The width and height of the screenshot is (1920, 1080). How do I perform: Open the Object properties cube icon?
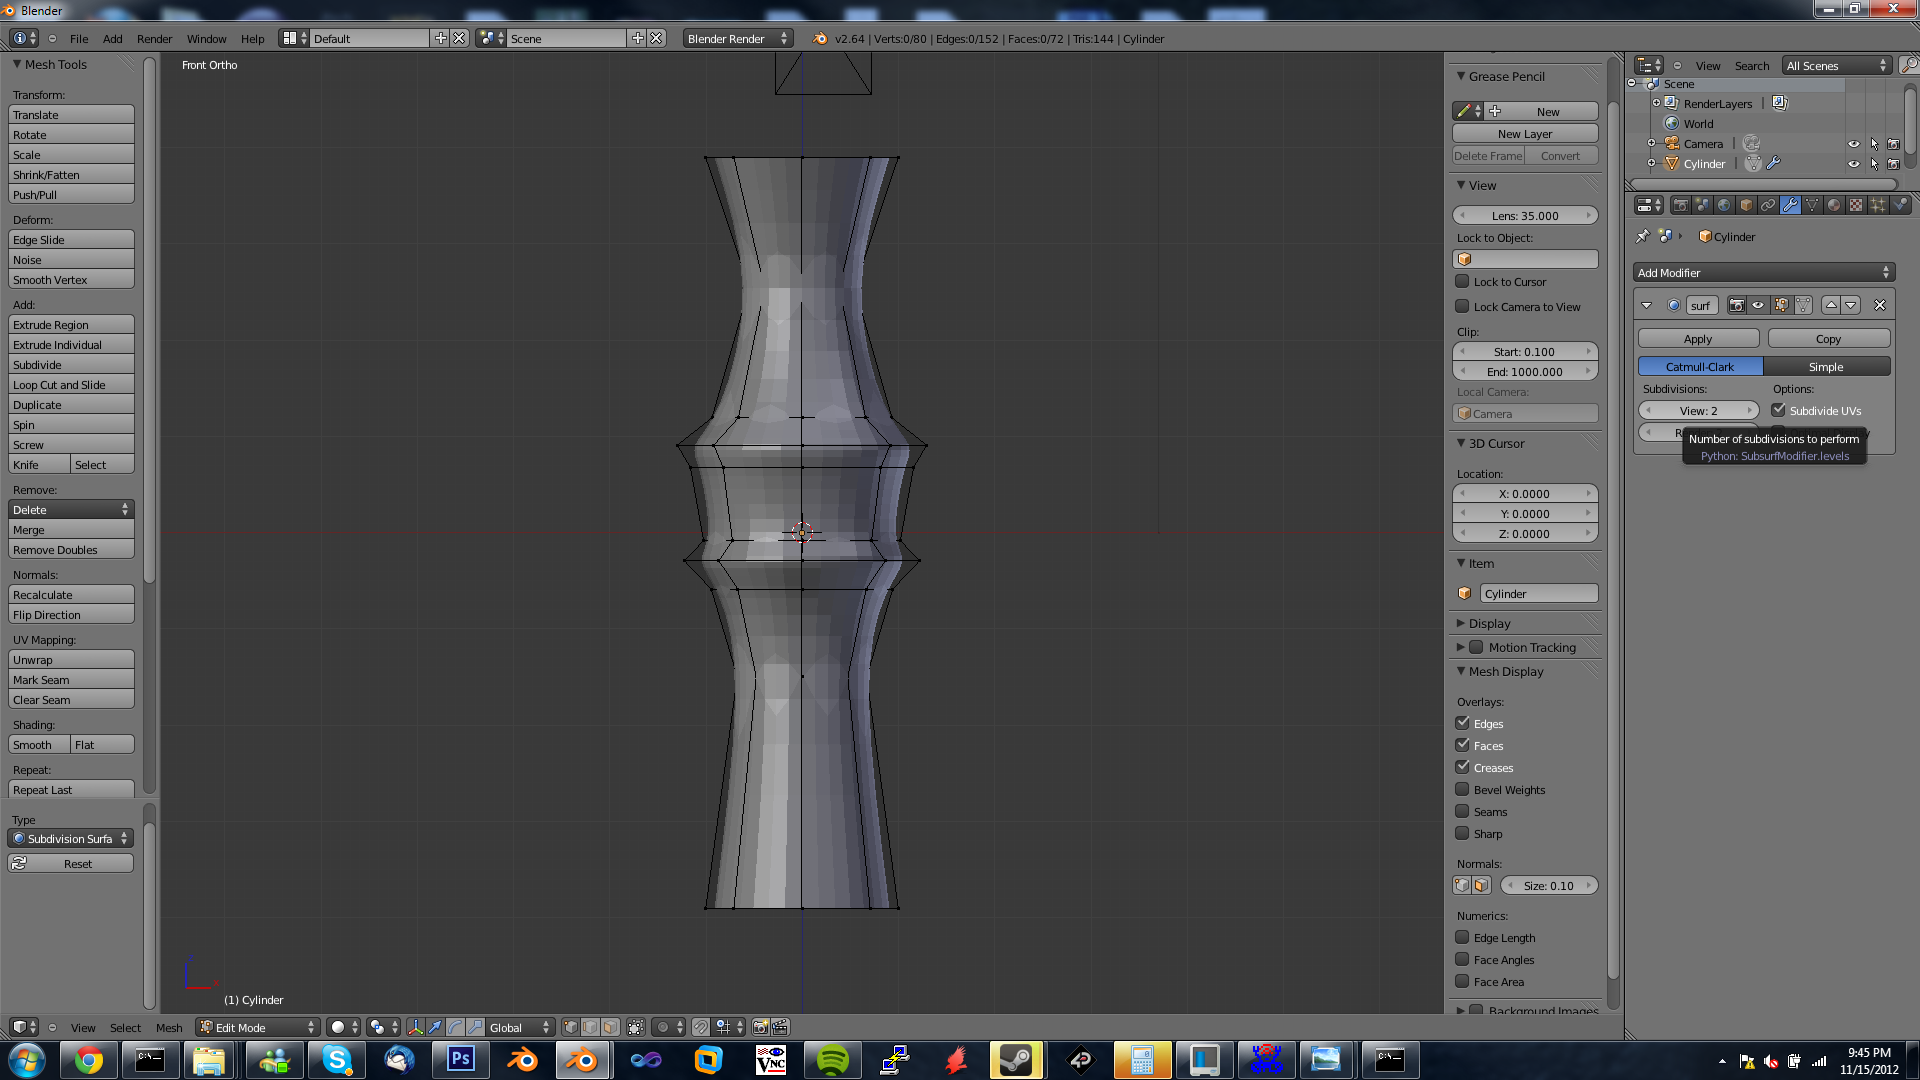click(x=1746, y=205)
